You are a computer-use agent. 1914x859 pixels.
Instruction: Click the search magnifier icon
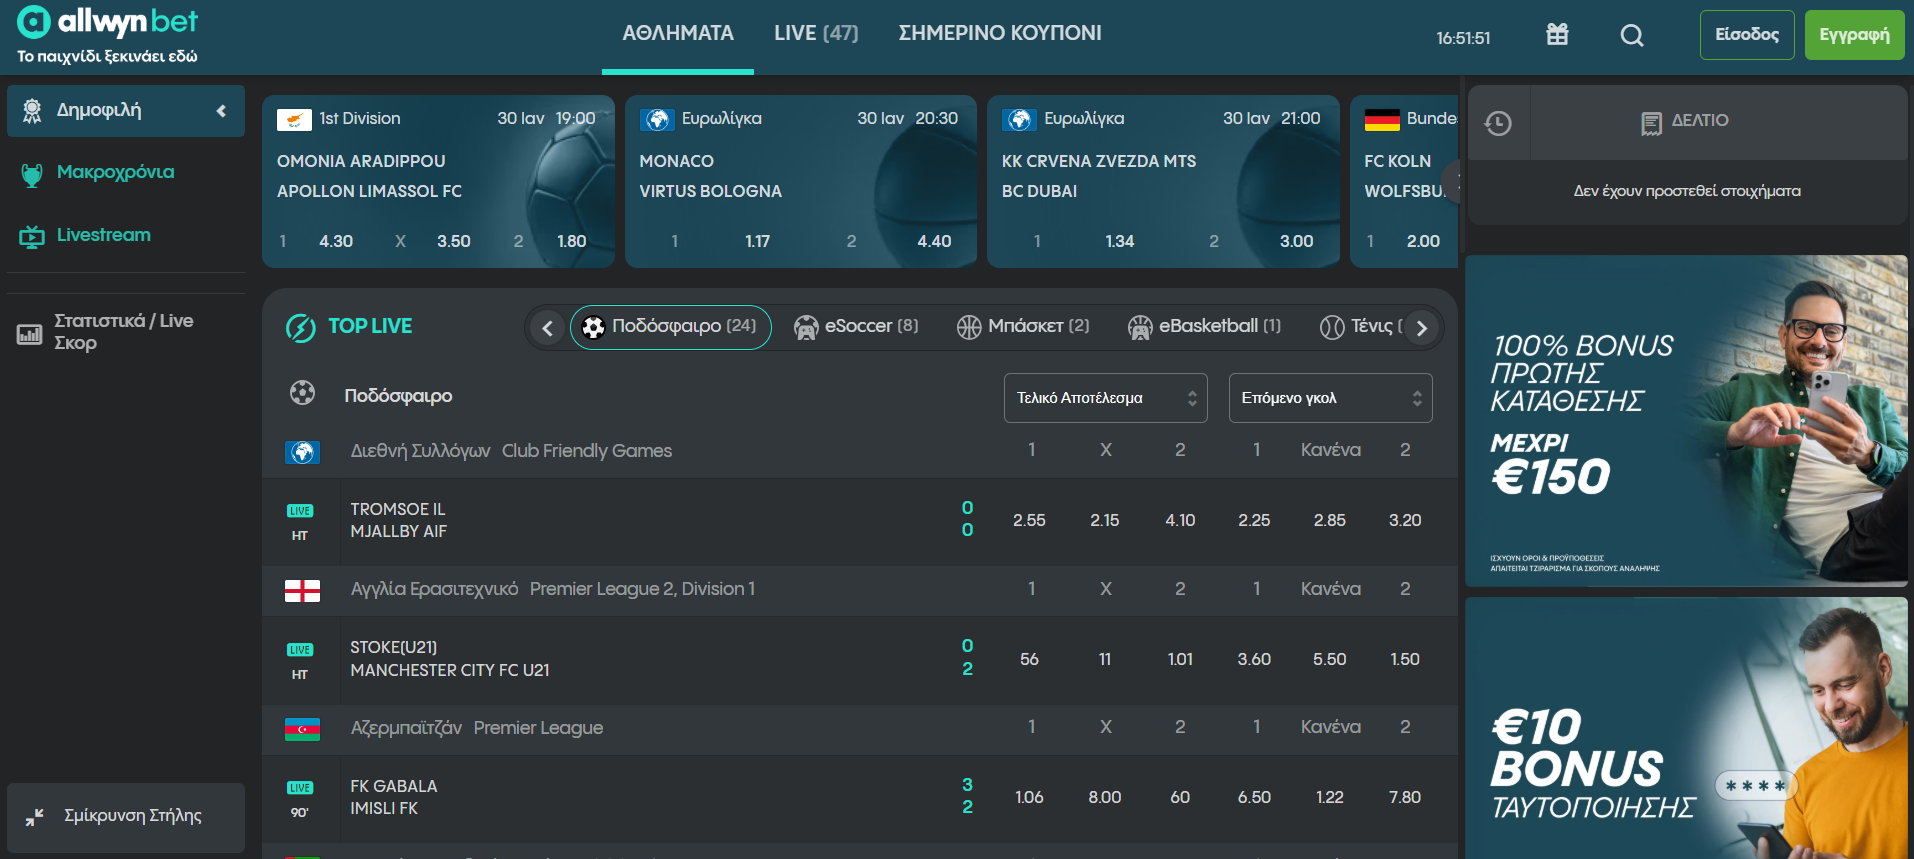pos(1632,35)
